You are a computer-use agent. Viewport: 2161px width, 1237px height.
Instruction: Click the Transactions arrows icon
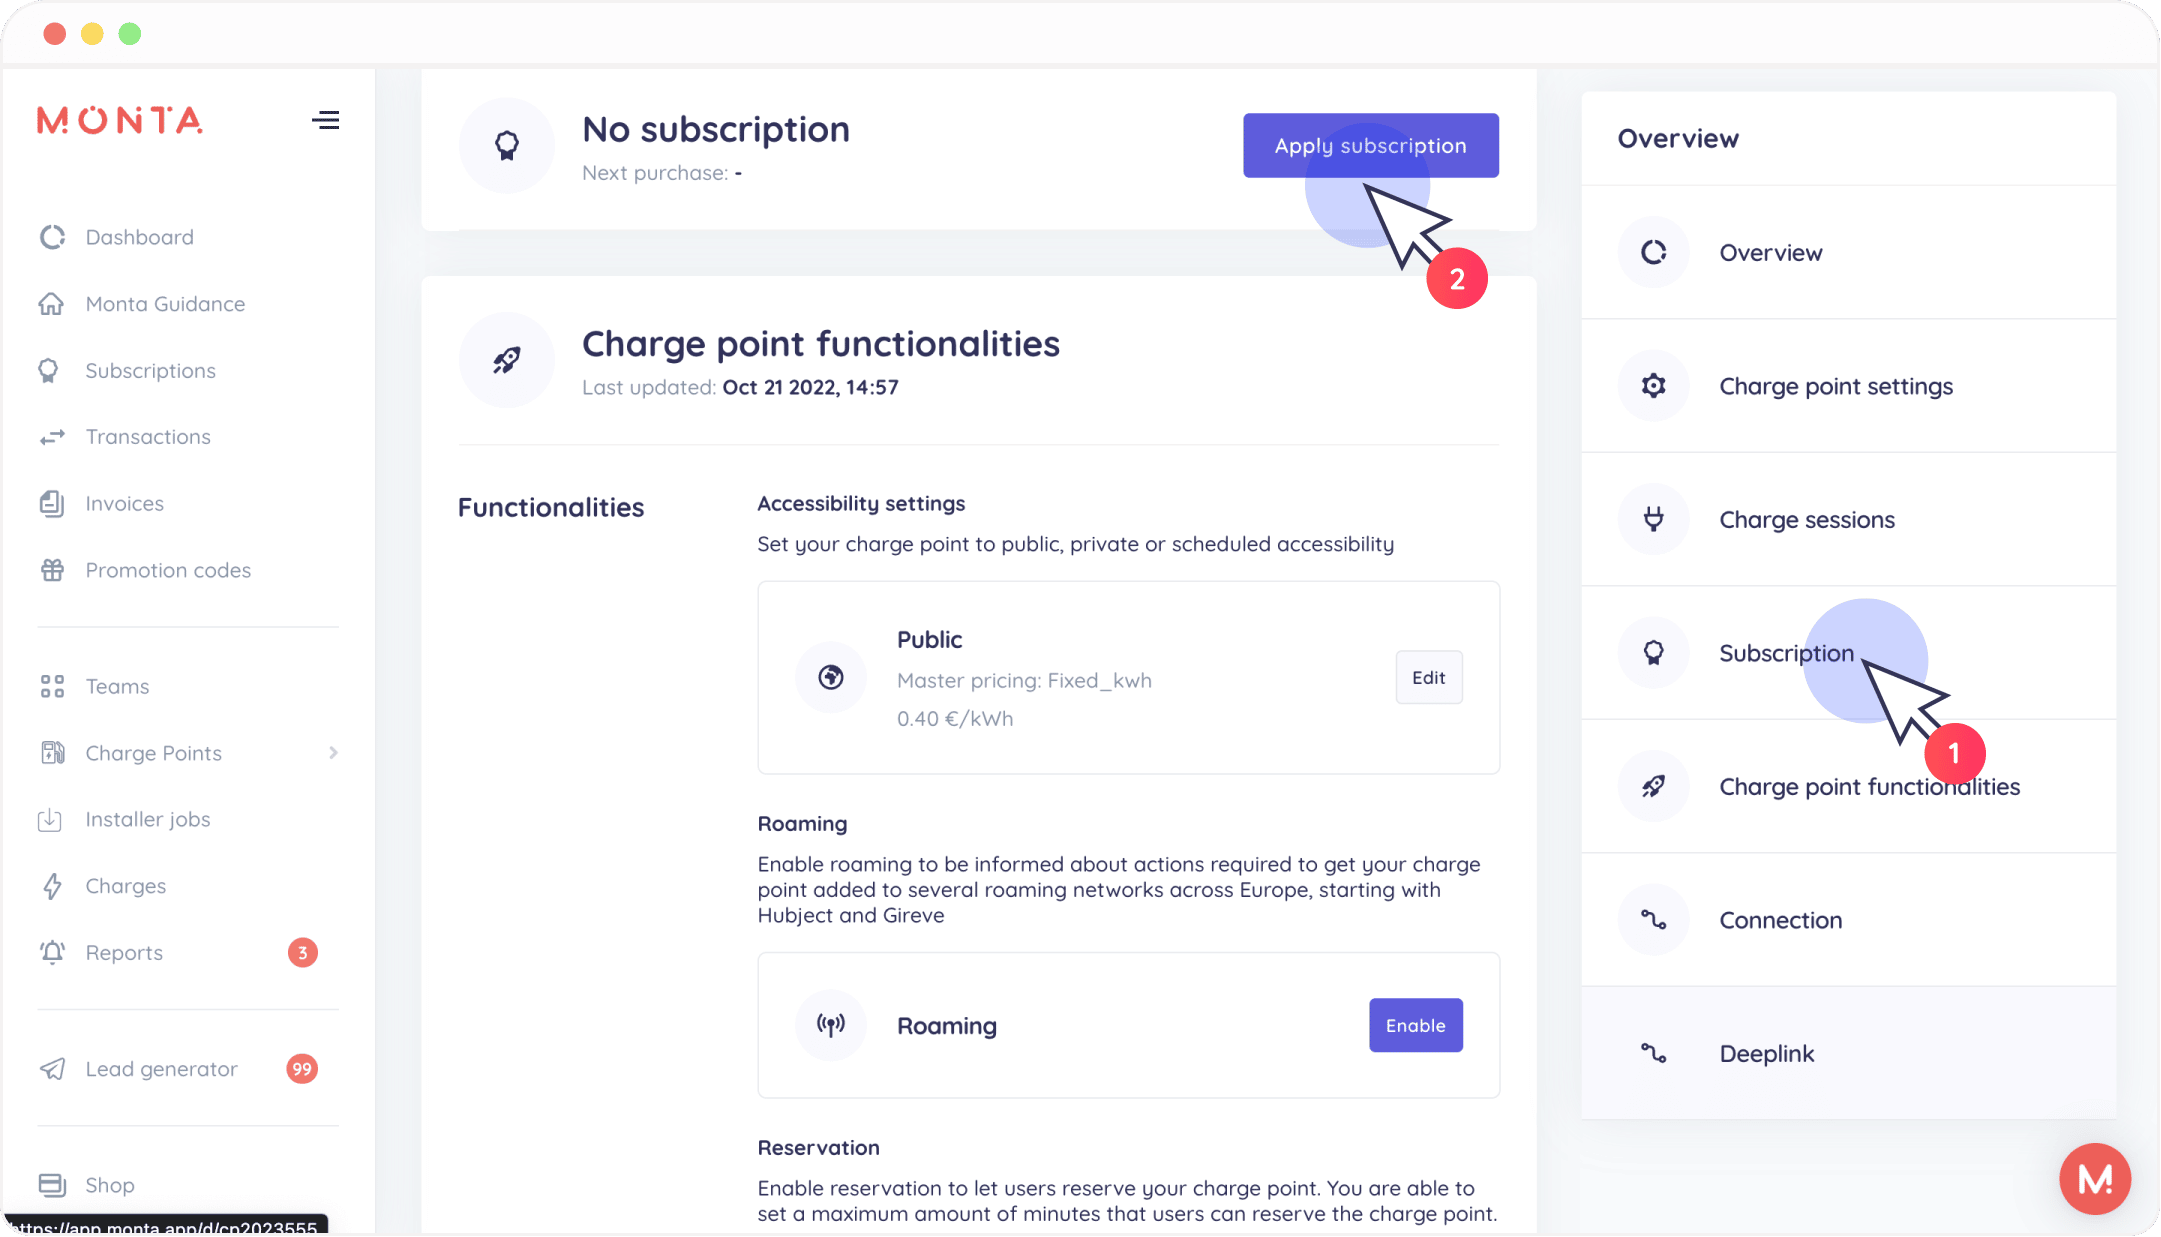[52, 437]
